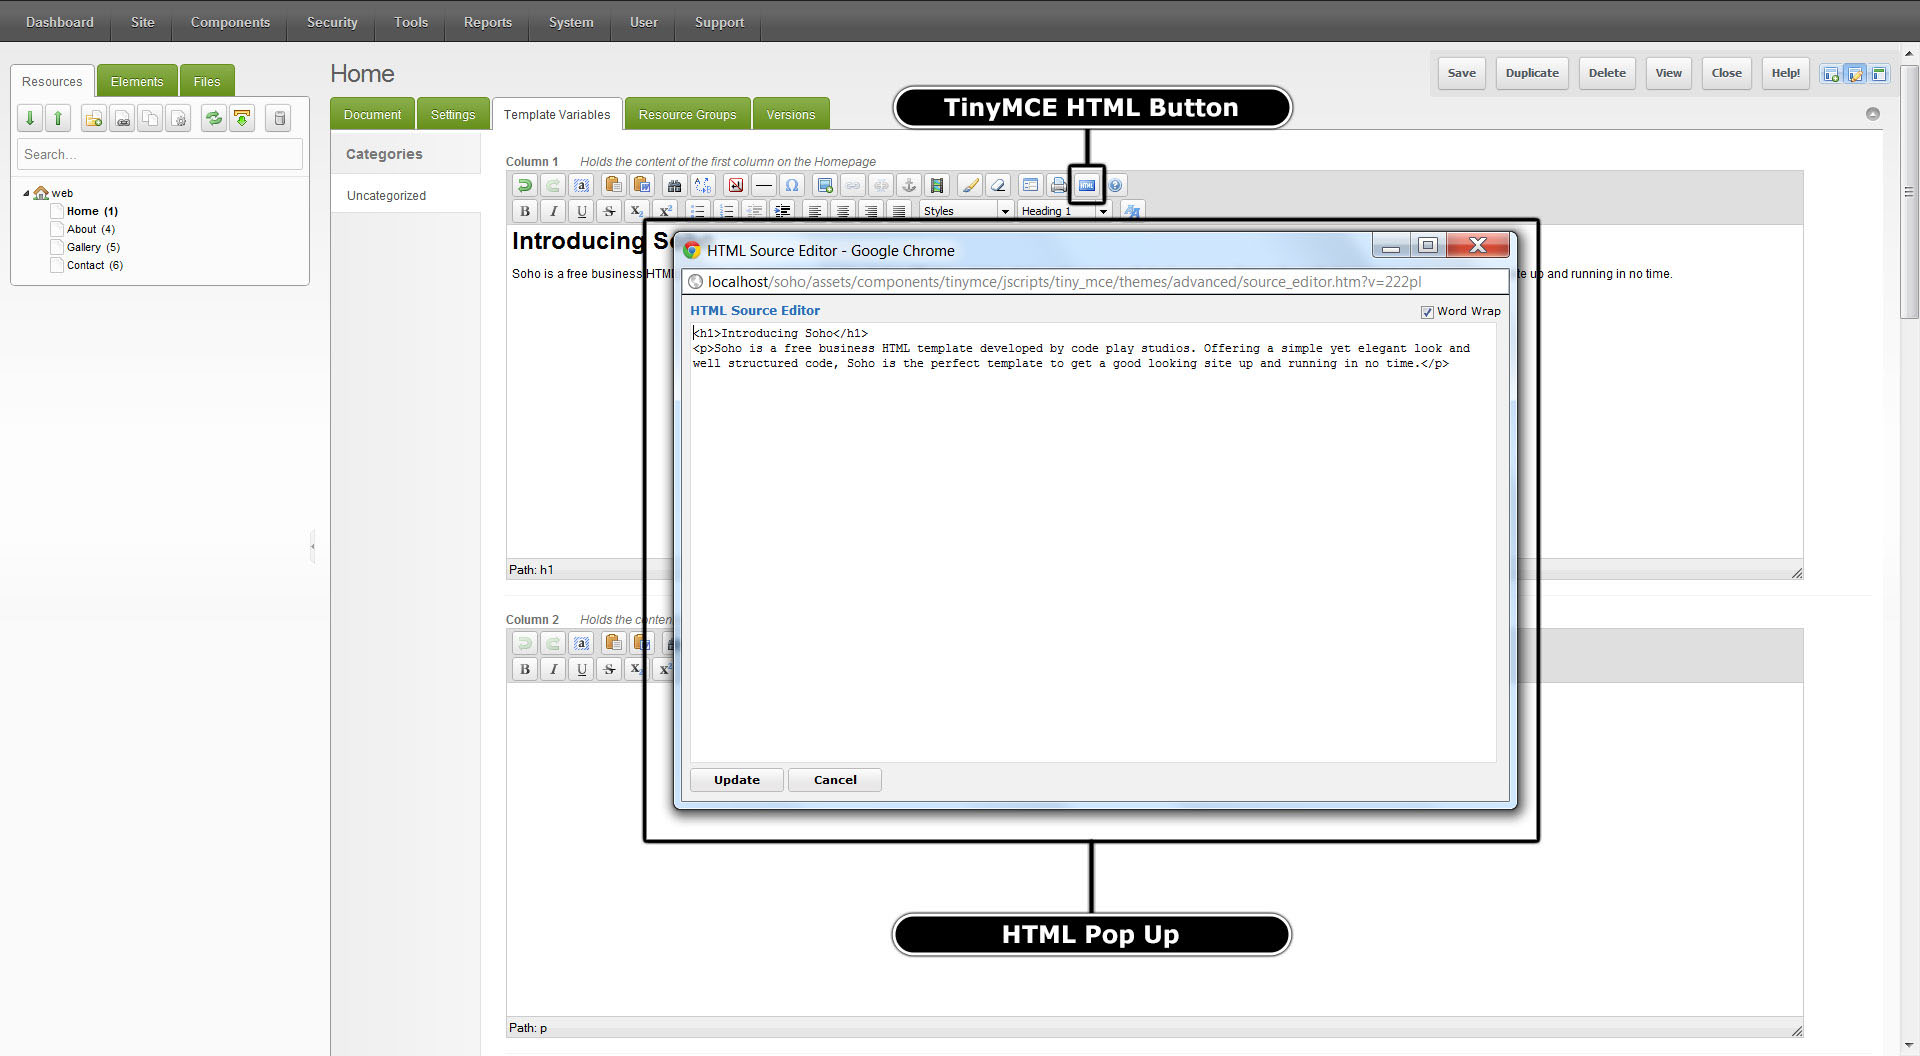Viewport: 1920px width, 1056px height.
Task: Open the Security menu
Action: pos(332,22)
